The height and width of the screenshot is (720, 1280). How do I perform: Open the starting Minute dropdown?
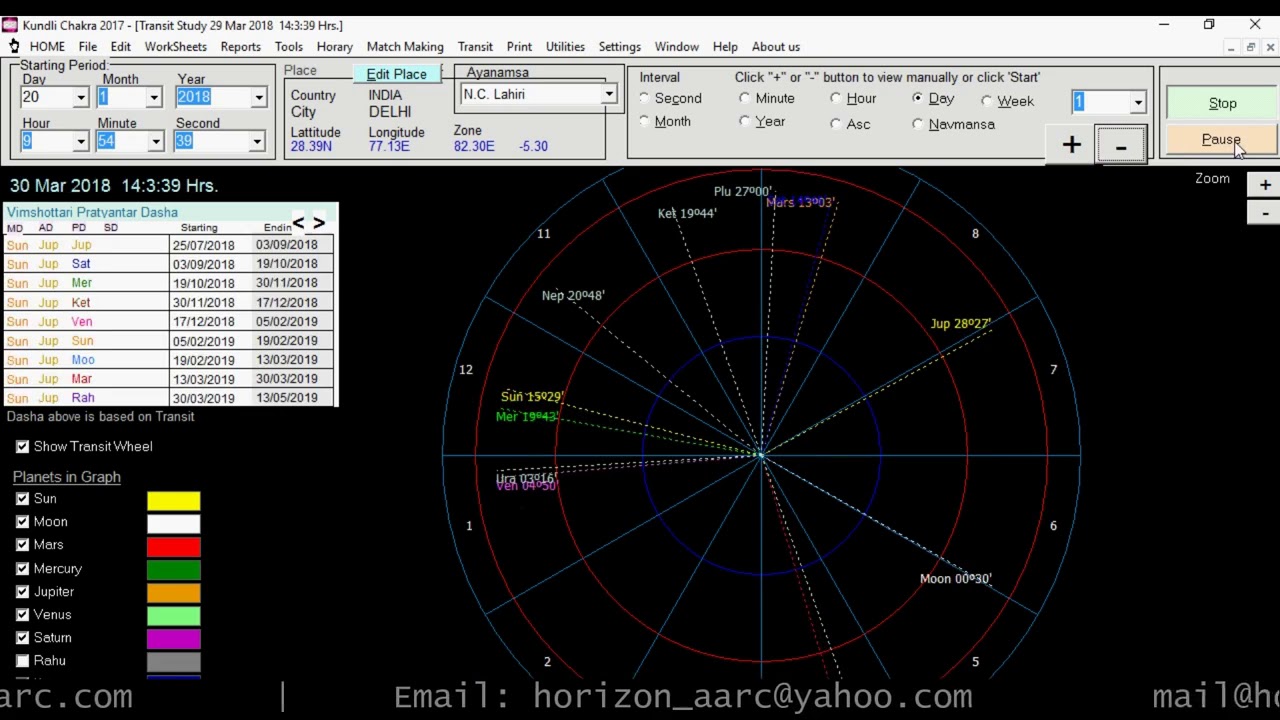pyautogui.click(x=155, y=141)
